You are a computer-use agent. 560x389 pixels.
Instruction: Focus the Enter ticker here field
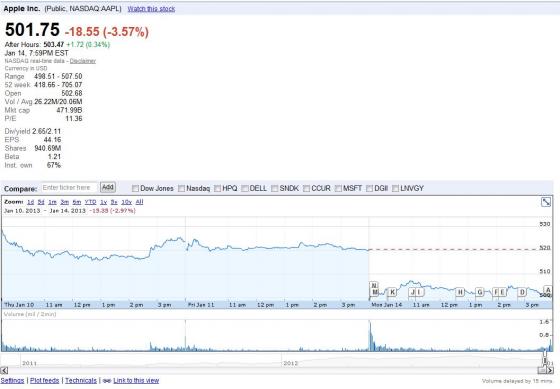click(69, 188)
